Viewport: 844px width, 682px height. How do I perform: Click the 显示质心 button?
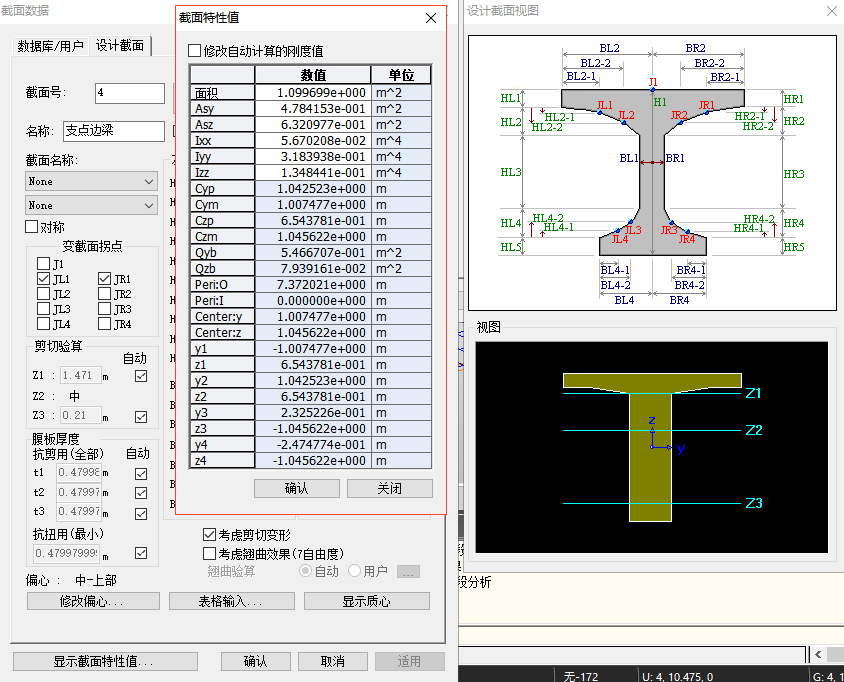(366, 601)
